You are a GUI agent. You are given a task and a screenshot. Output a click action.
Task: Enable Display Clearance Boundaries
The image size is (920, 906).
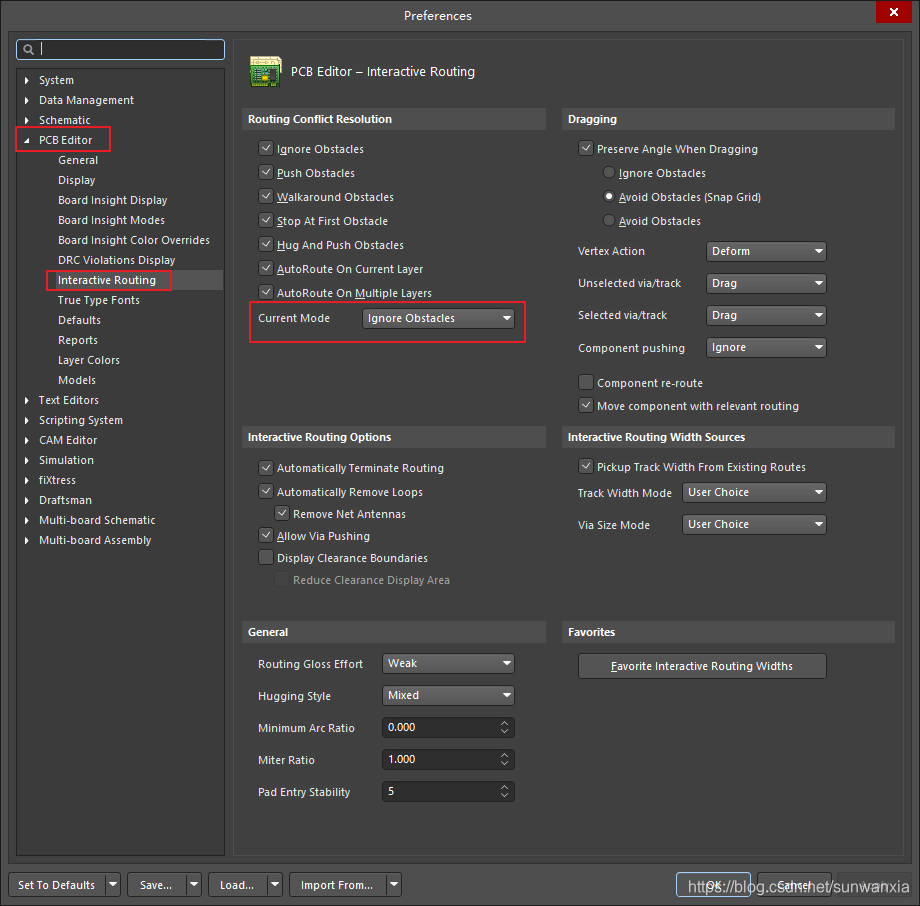266,557
